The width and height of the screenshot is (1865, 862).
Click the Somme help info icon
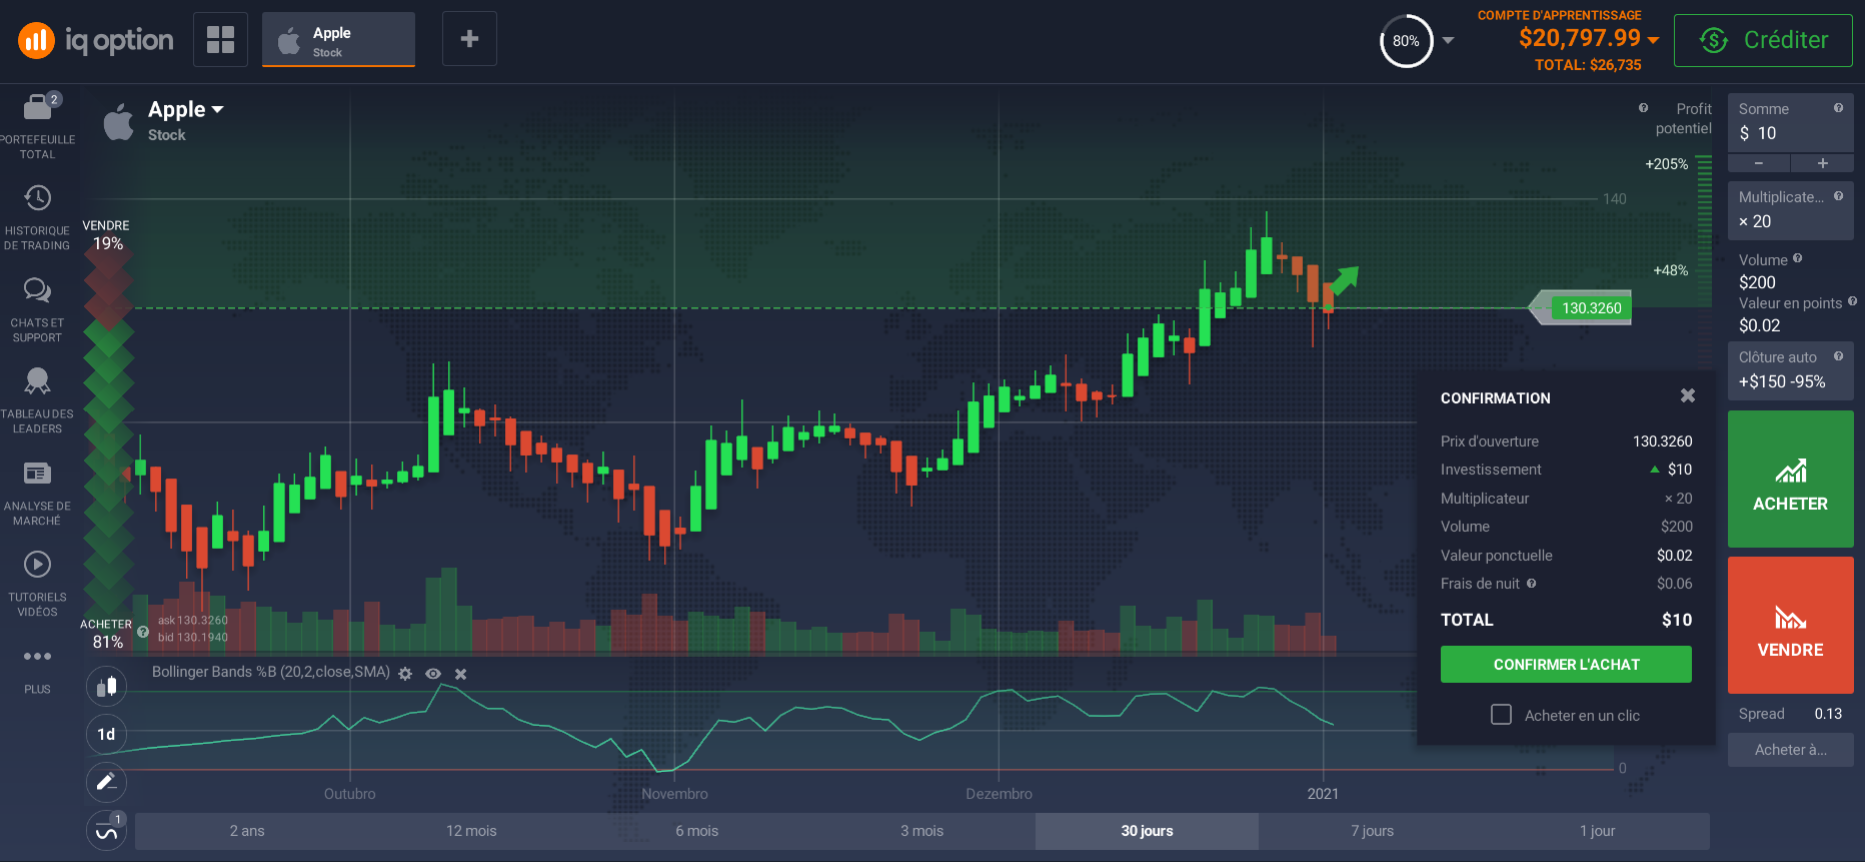point(1838,108)
